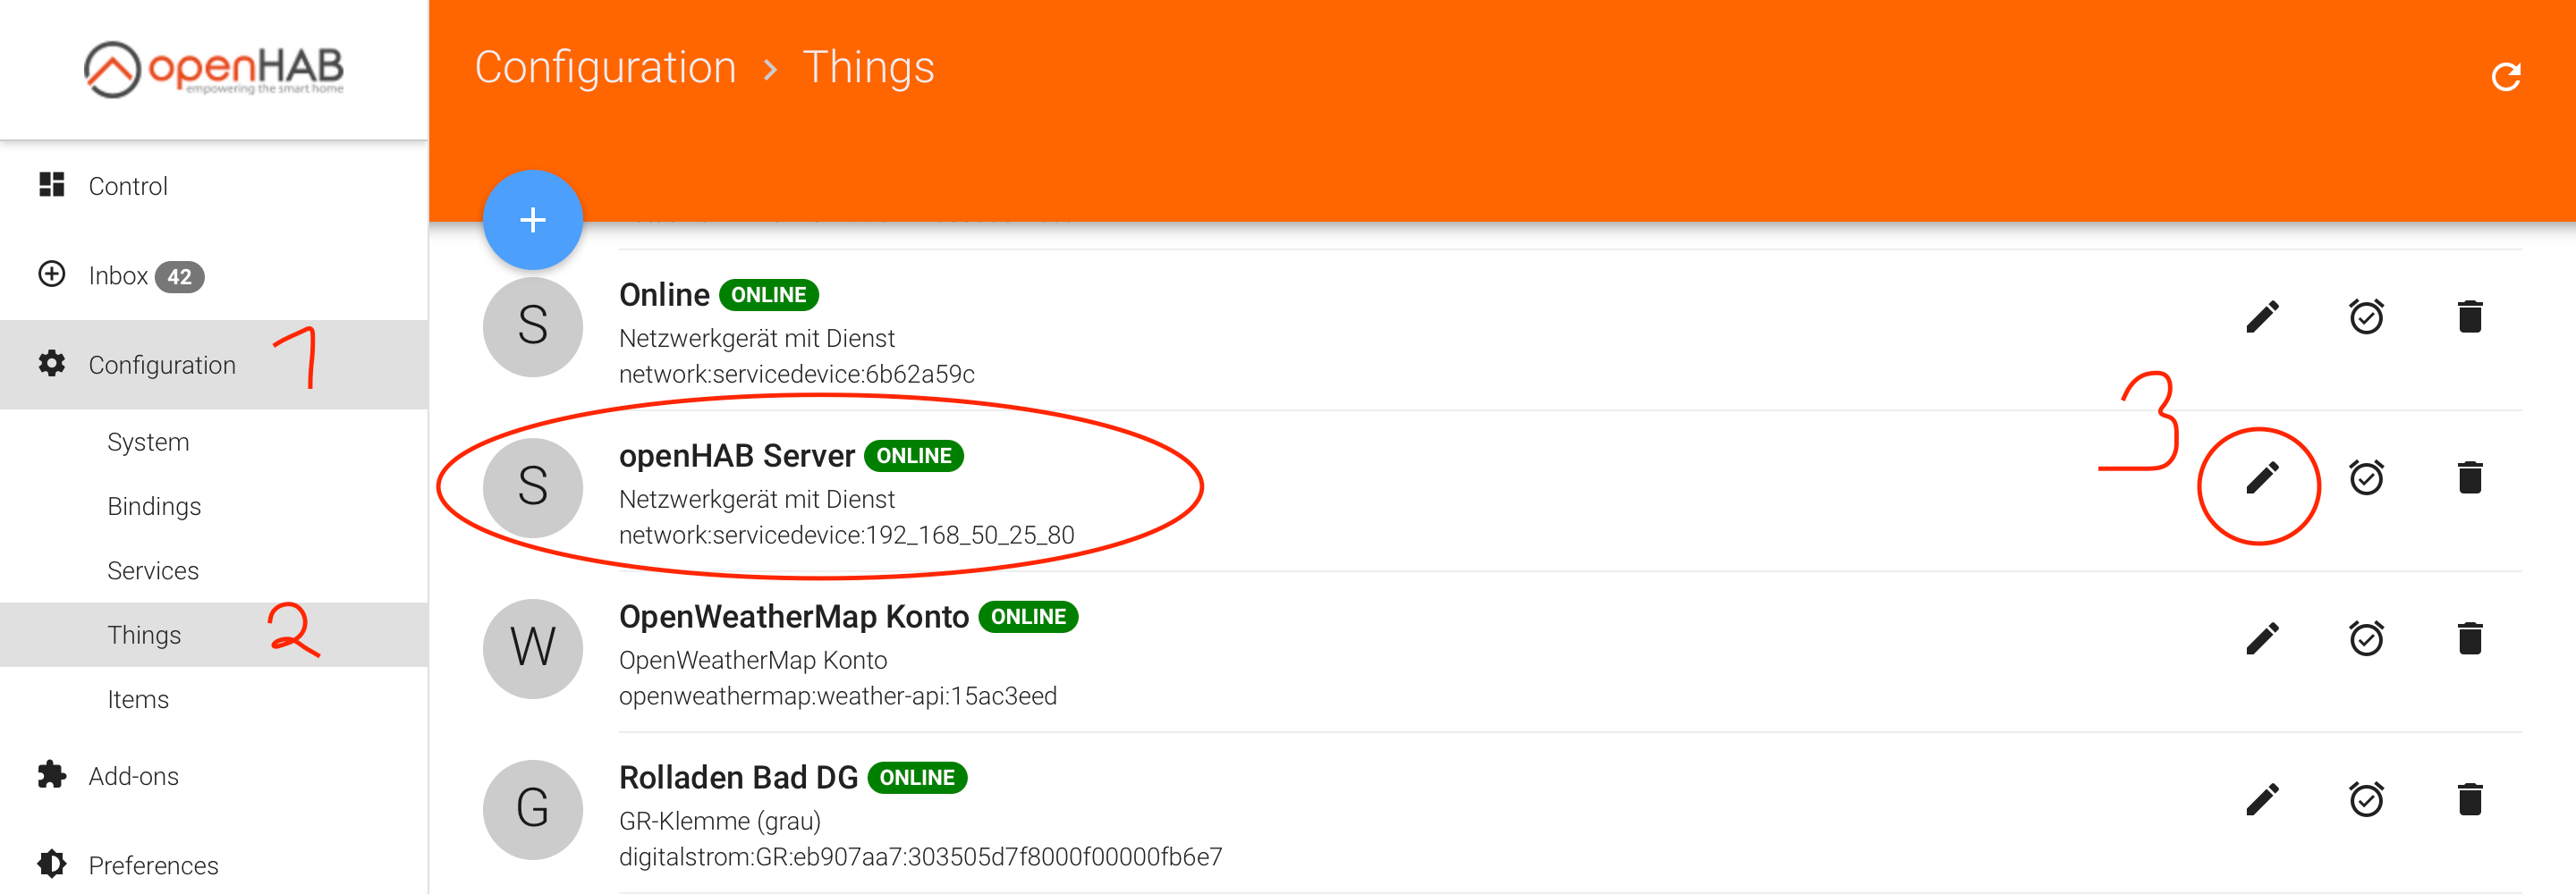Click the clock icon for OpenWeatherMap Konto
Screen dimensions: 2576x894
[2365, 639]
